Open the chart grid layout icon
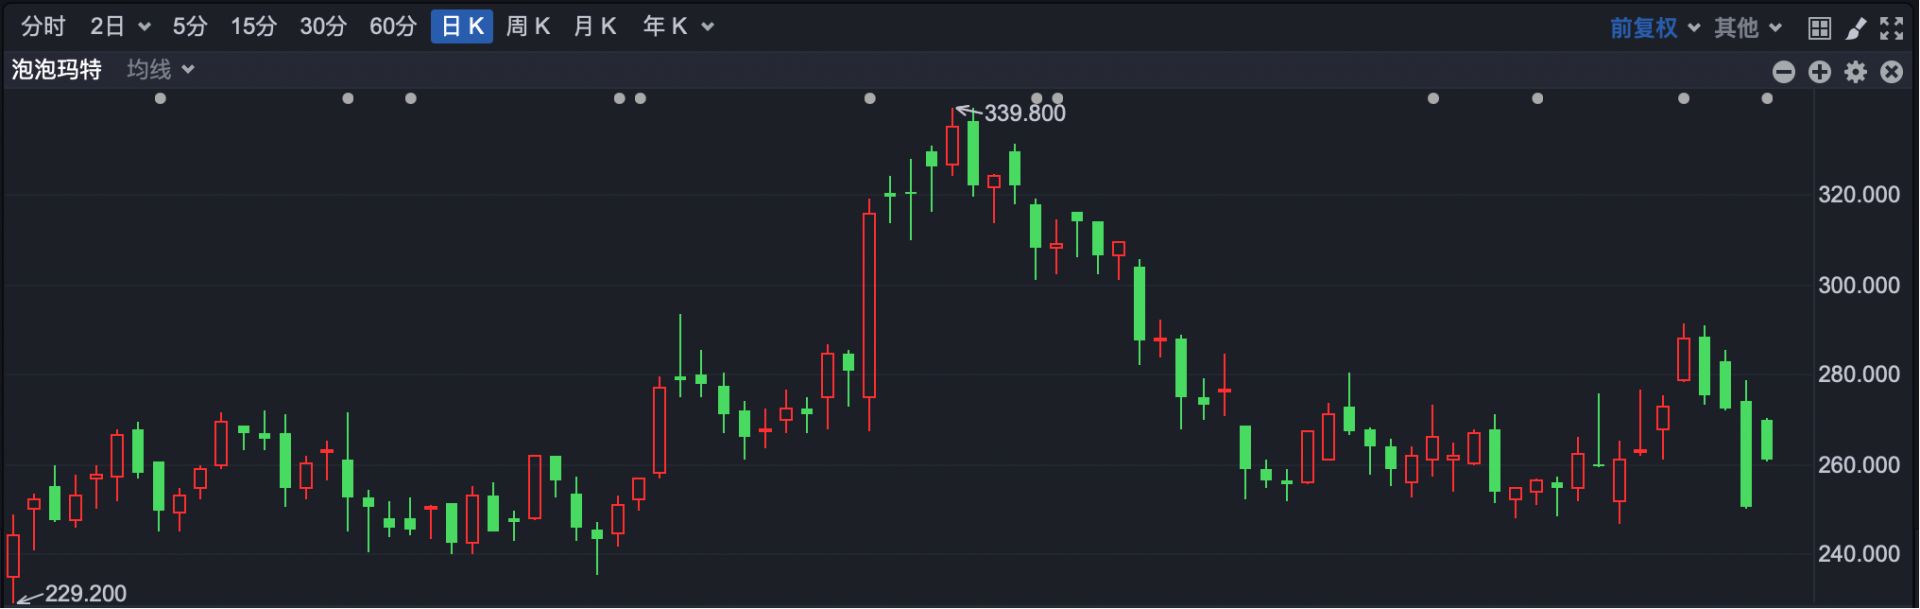Image resolution: width=1920 pixels, height=609 pixels. click(x=1819, y=28)
